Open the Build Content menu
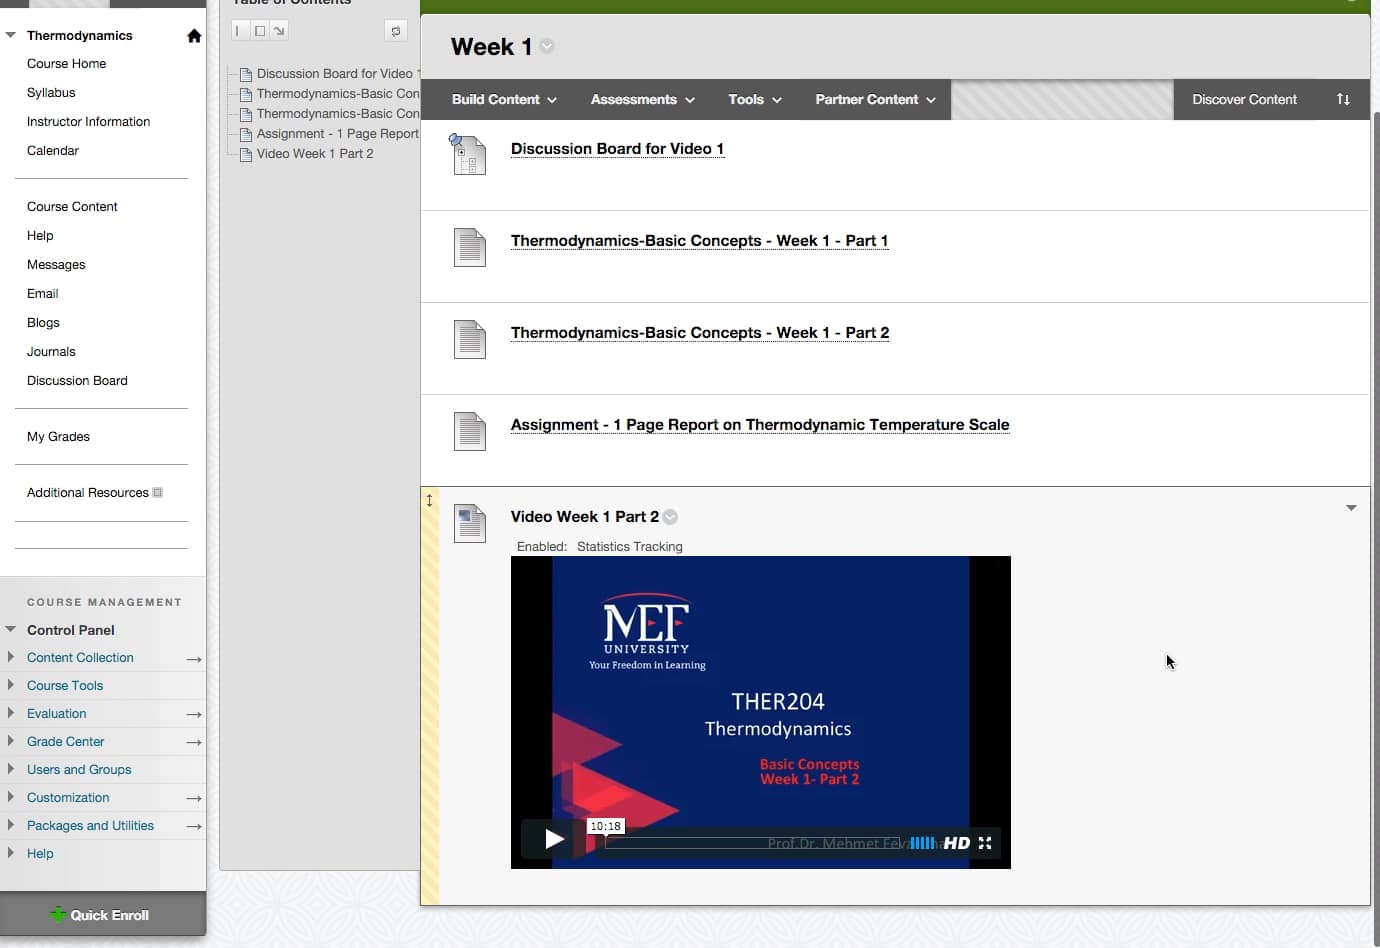This screenshot has width=1380, height=948. [504, 99]
